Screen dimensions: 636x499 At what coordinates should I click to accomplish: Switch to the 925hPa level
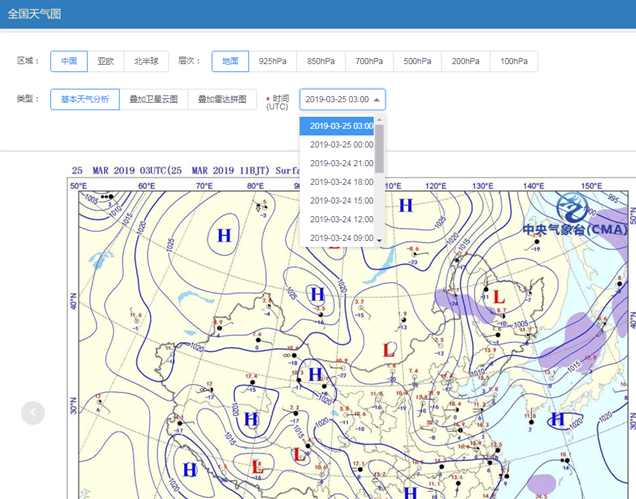coord(272,61)
